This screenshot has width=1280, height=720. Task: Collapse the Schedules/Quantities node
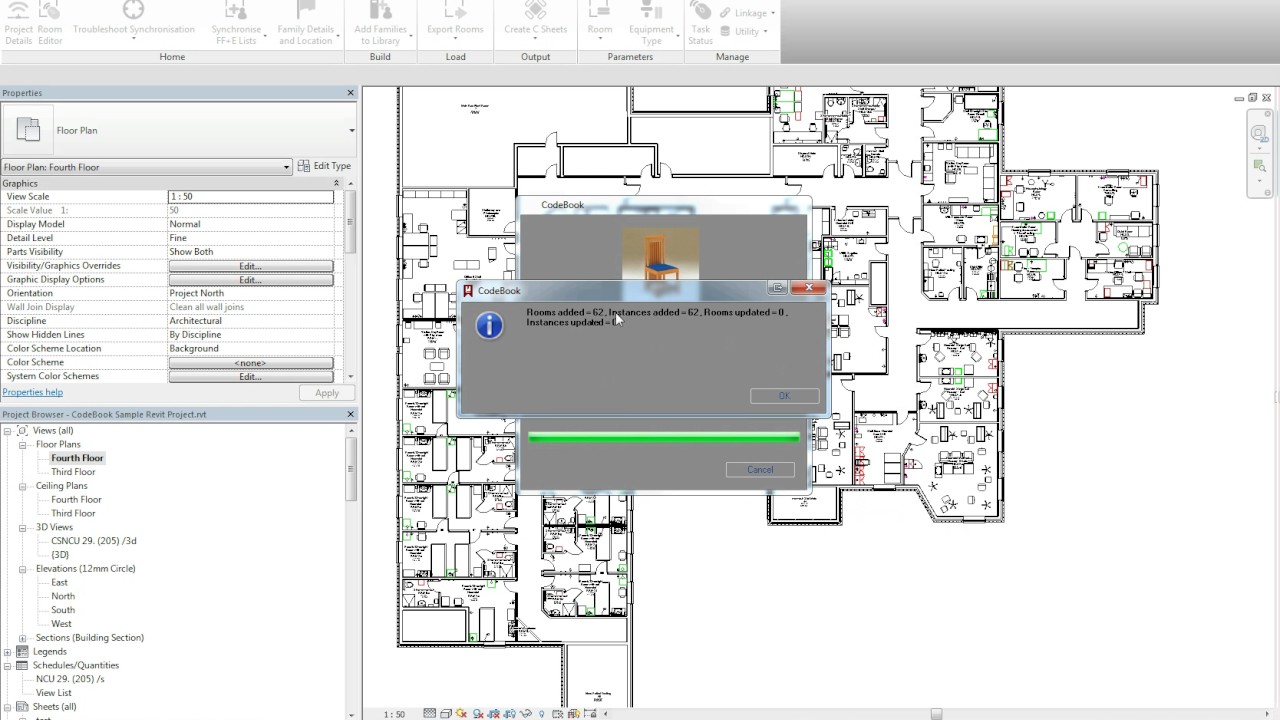pyautogui.click(x=7, y=666)
